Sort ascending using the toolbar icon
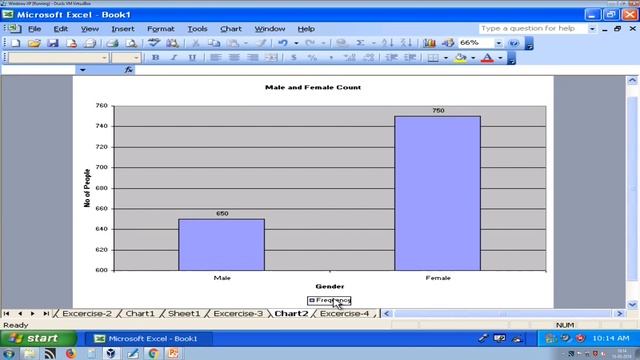The width and height of the screenshot is (640, 360). [387, 43]
